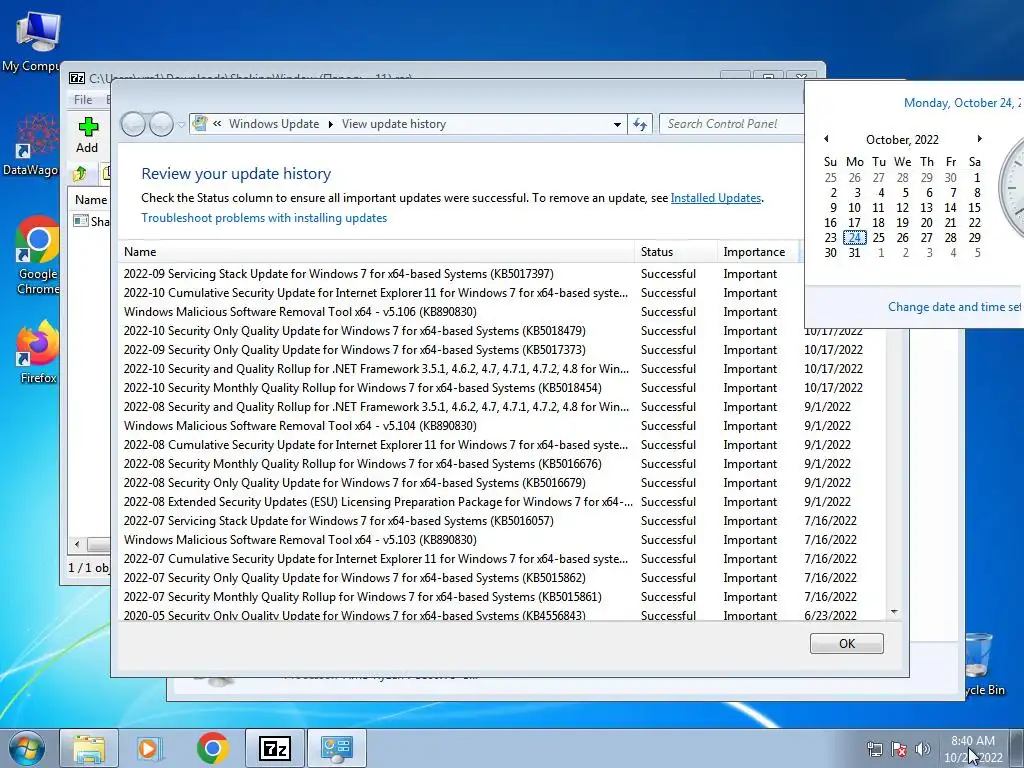
Task: Click View update history breadcrumb
Action: tap(394, 124)
